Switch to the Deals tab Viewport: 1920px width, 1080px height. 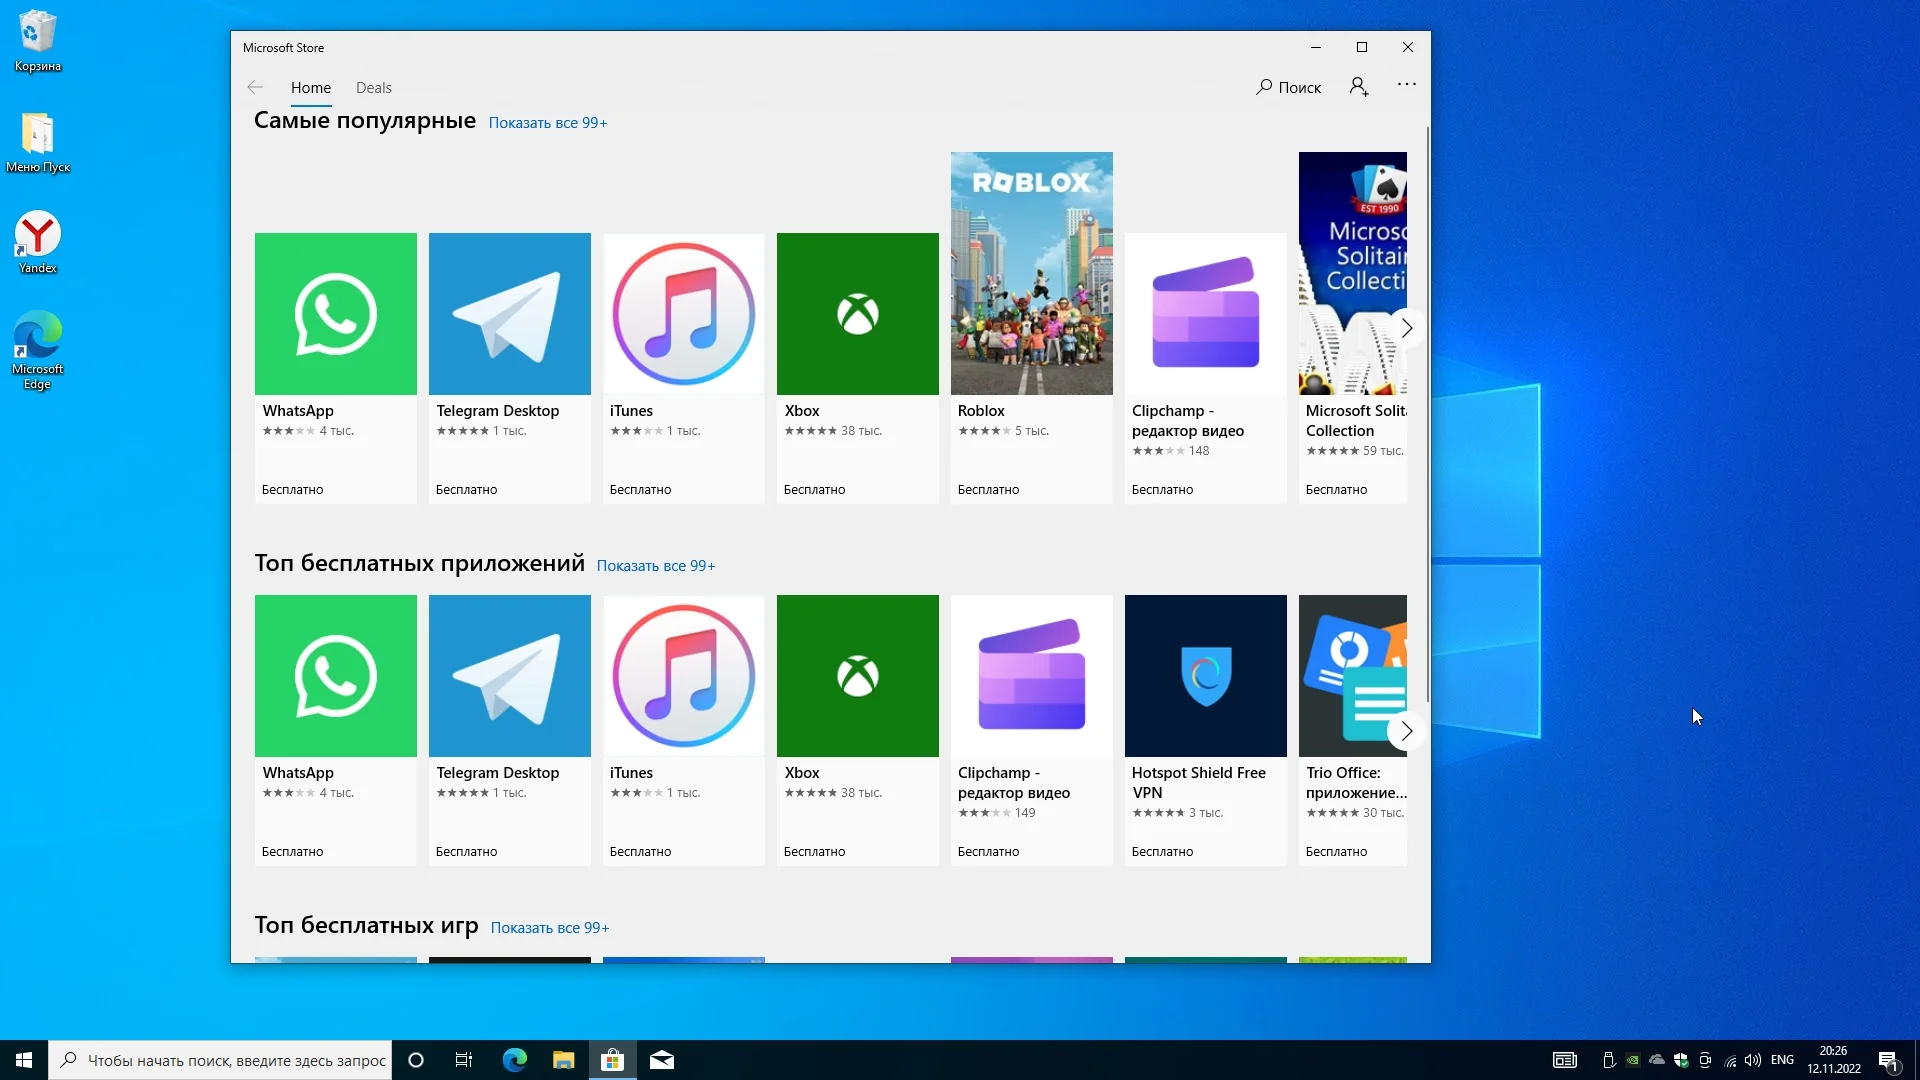(373, 88)
